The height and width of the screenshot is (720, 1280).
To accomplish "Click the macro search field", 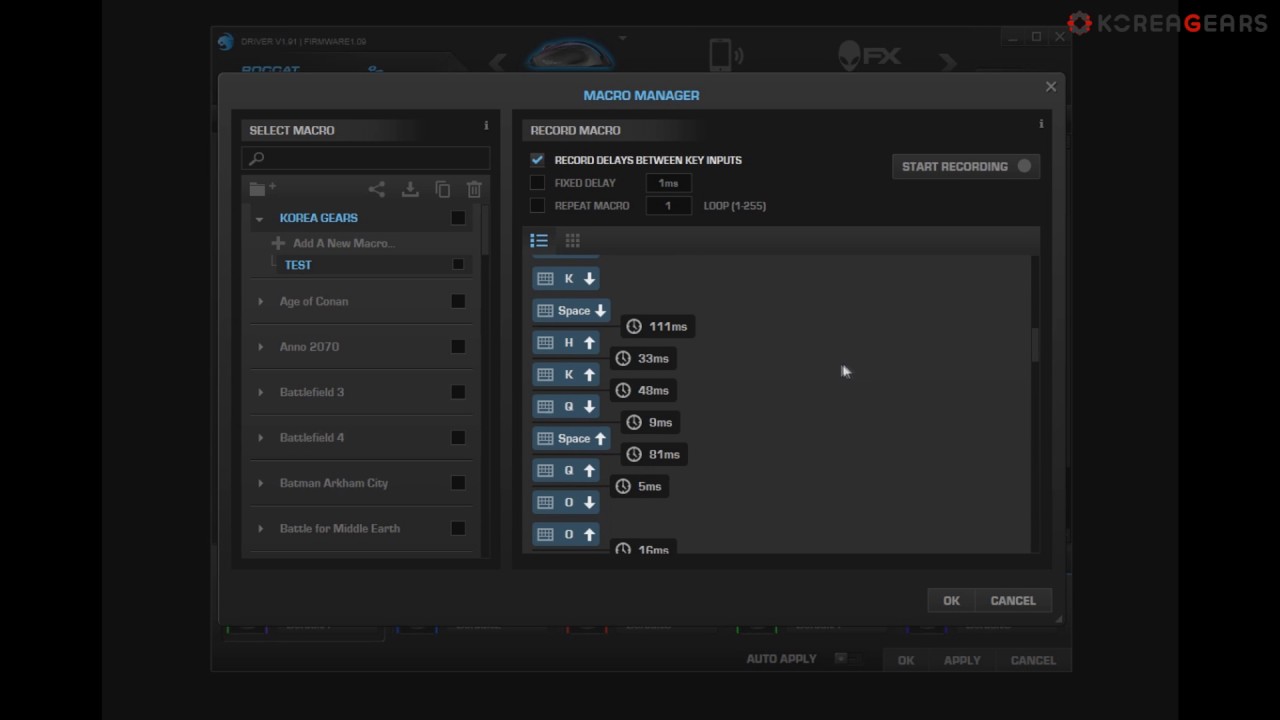I will pyautogui.click(x=366, y=158).
